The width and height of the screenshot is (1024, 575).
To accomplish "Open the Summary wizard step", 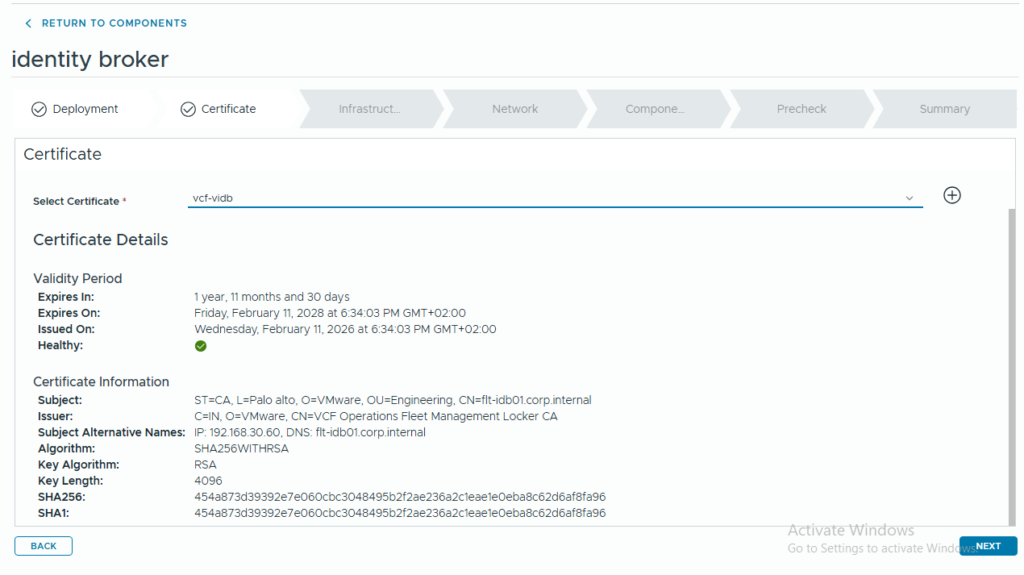I will (x=944, y=109).
